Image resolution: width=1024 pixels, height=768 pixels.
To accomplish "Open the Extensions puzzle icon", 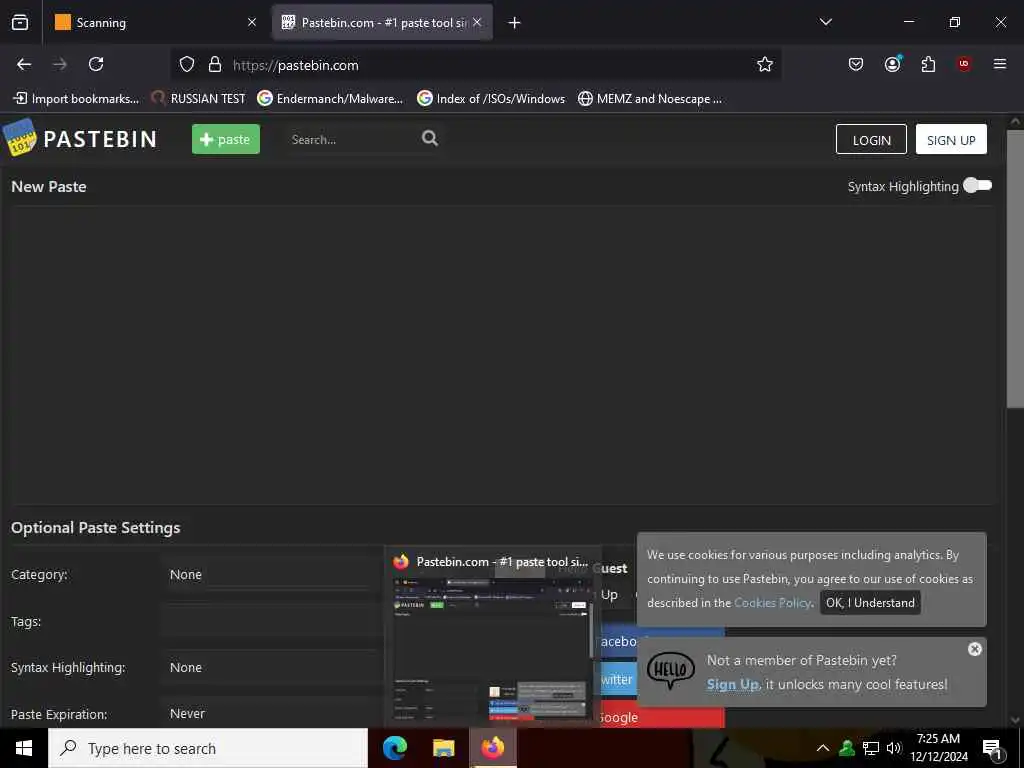I will 928,64.
